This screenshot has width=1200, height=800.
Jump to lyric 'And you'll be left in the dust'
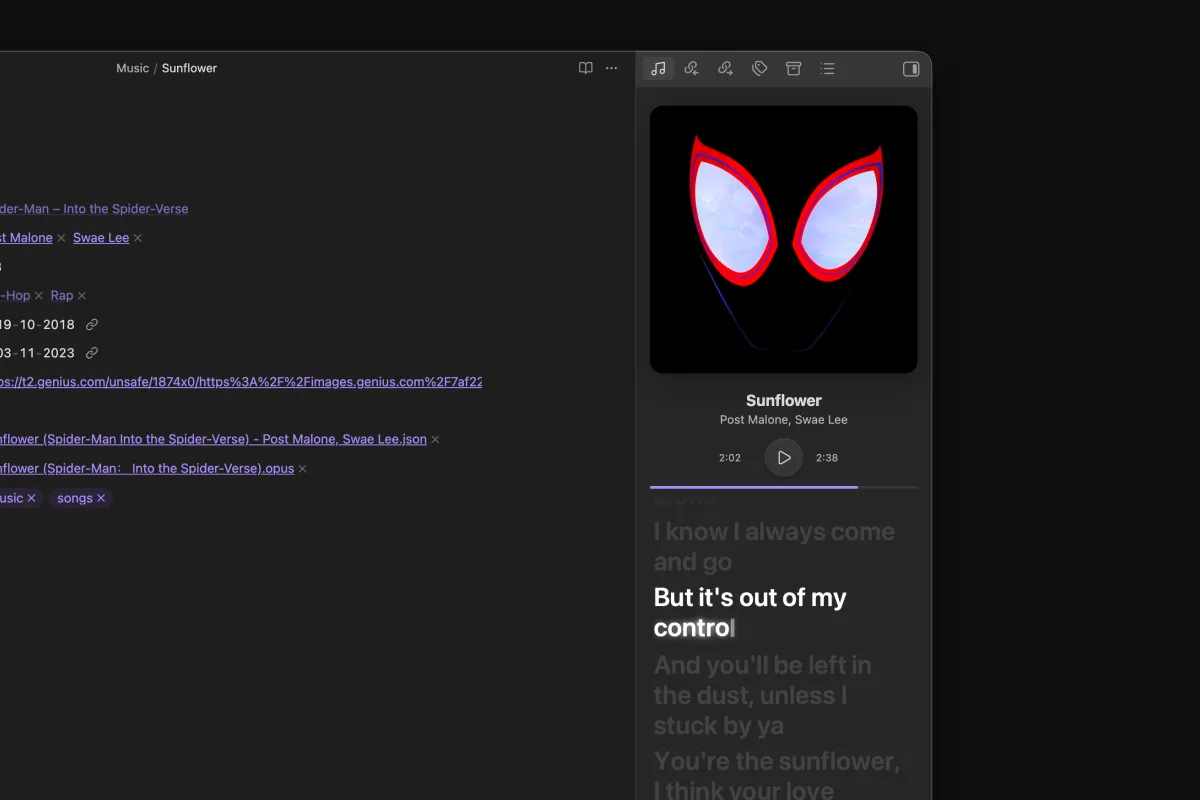(762, 695)
